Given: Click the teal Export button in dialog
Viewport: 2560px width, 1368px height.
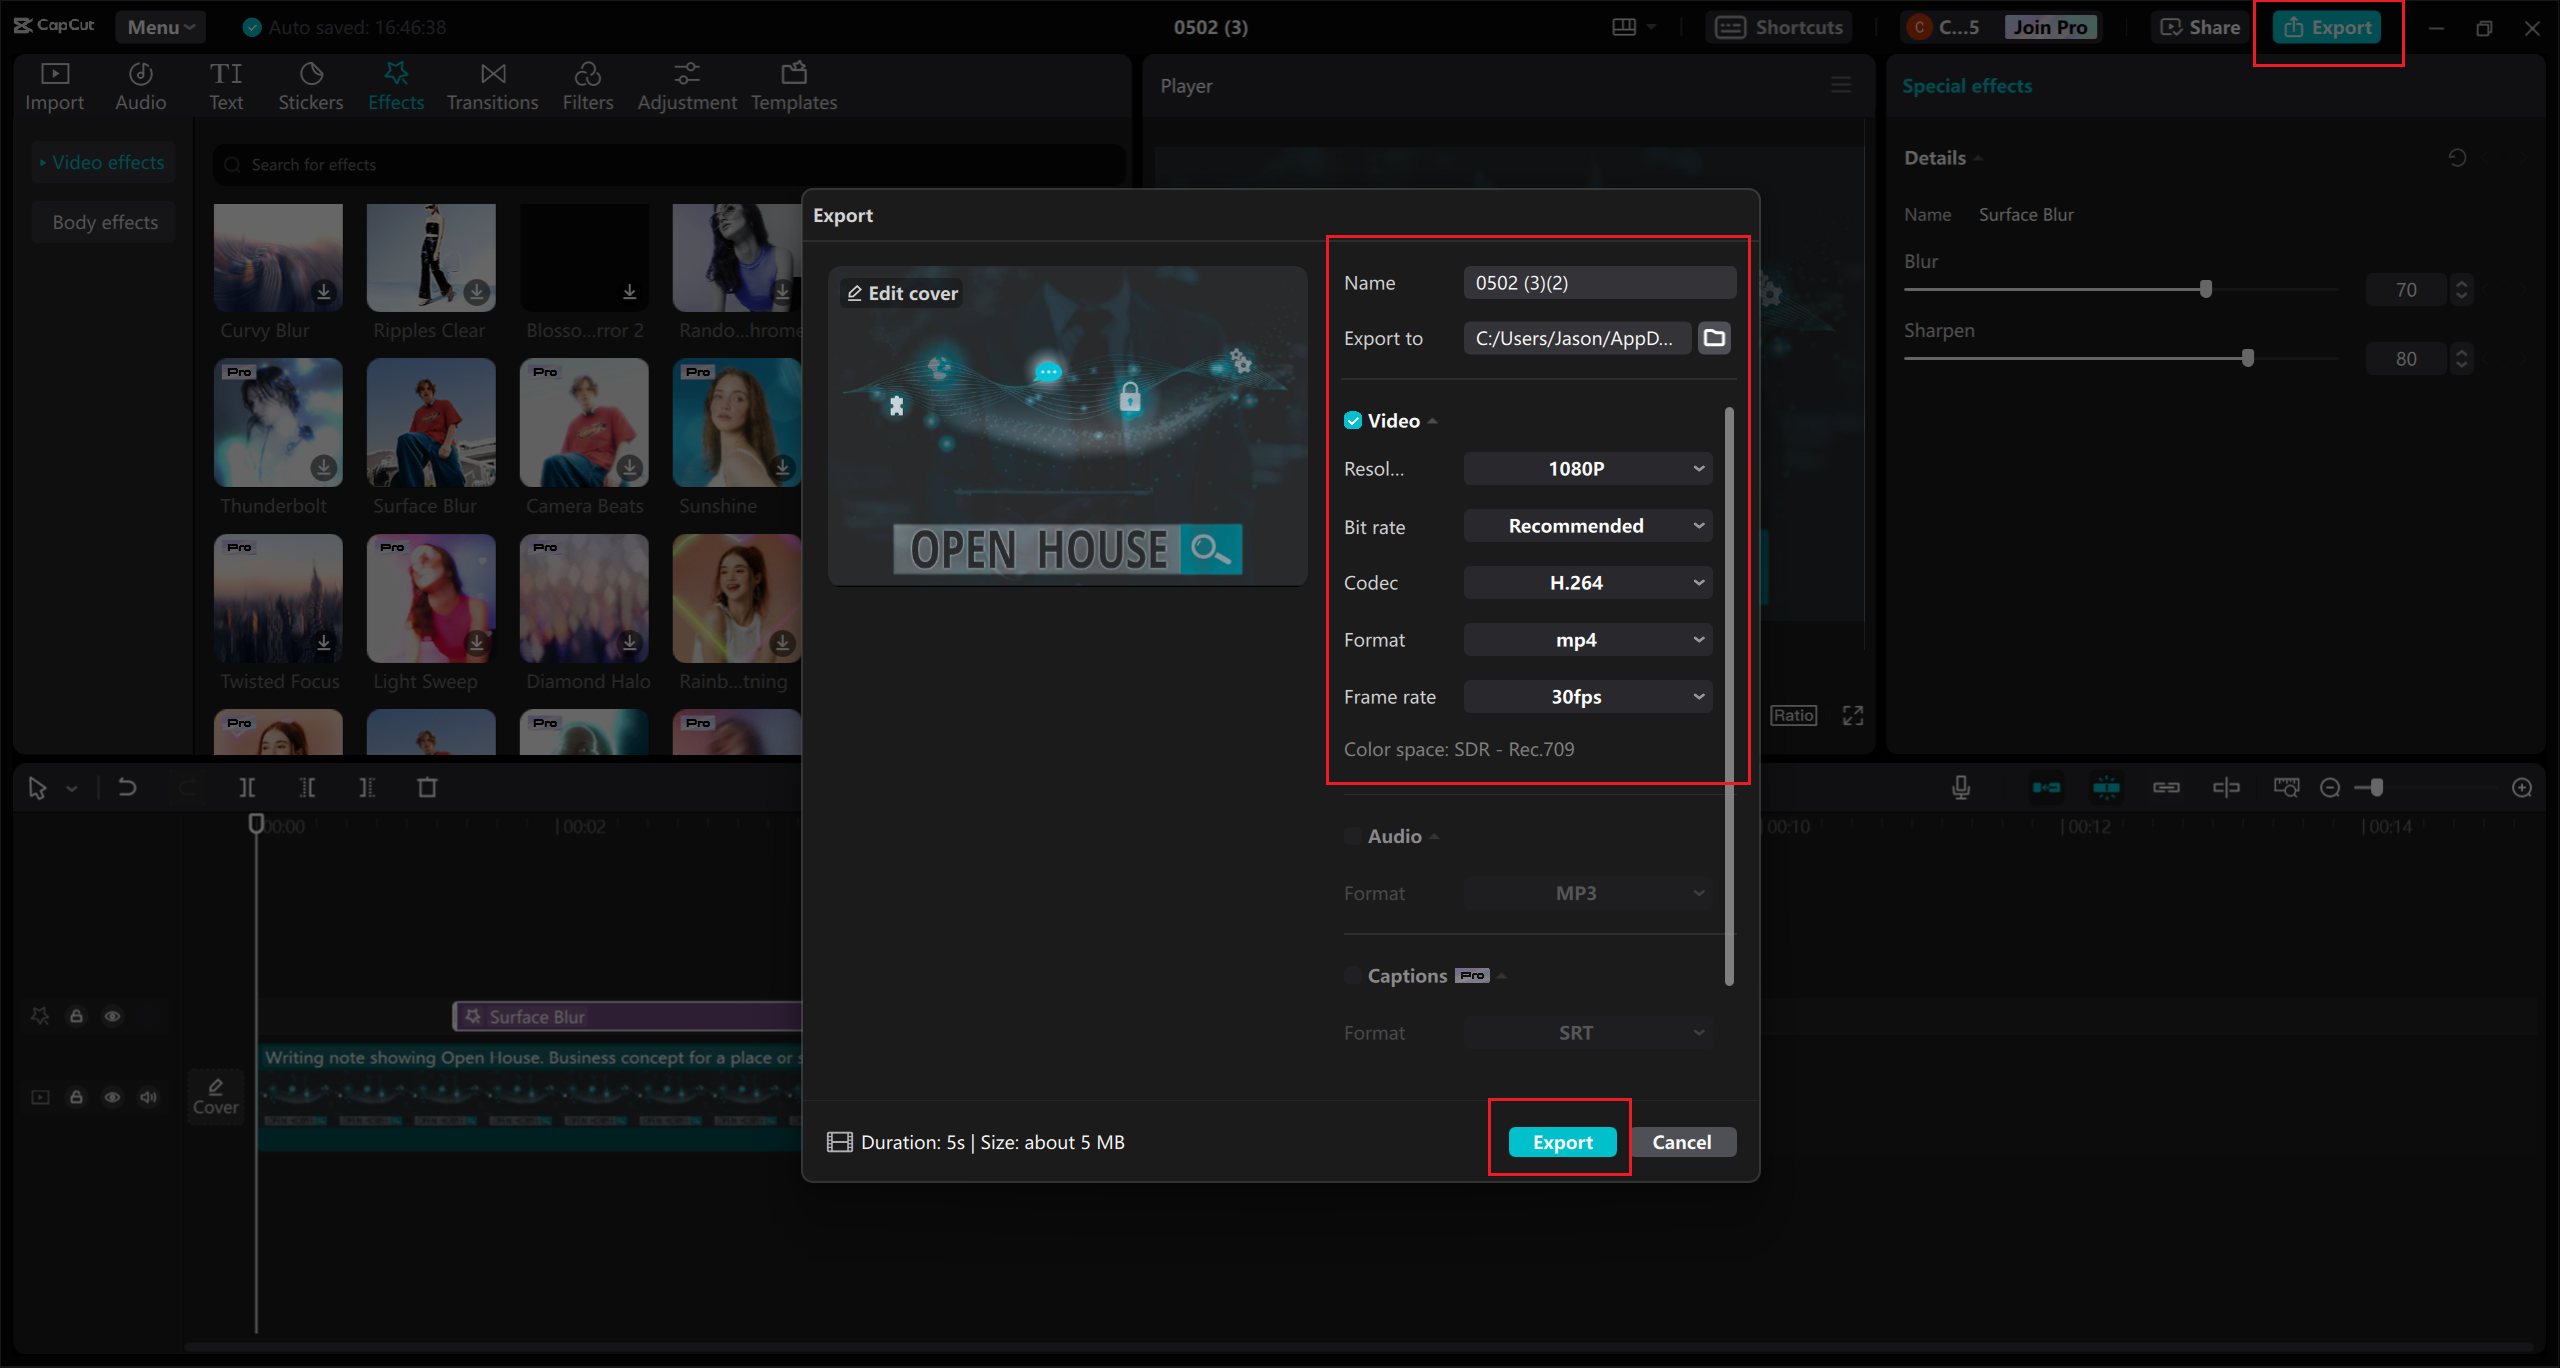Looking at the screenshot, I should tap(1562, 1142).
